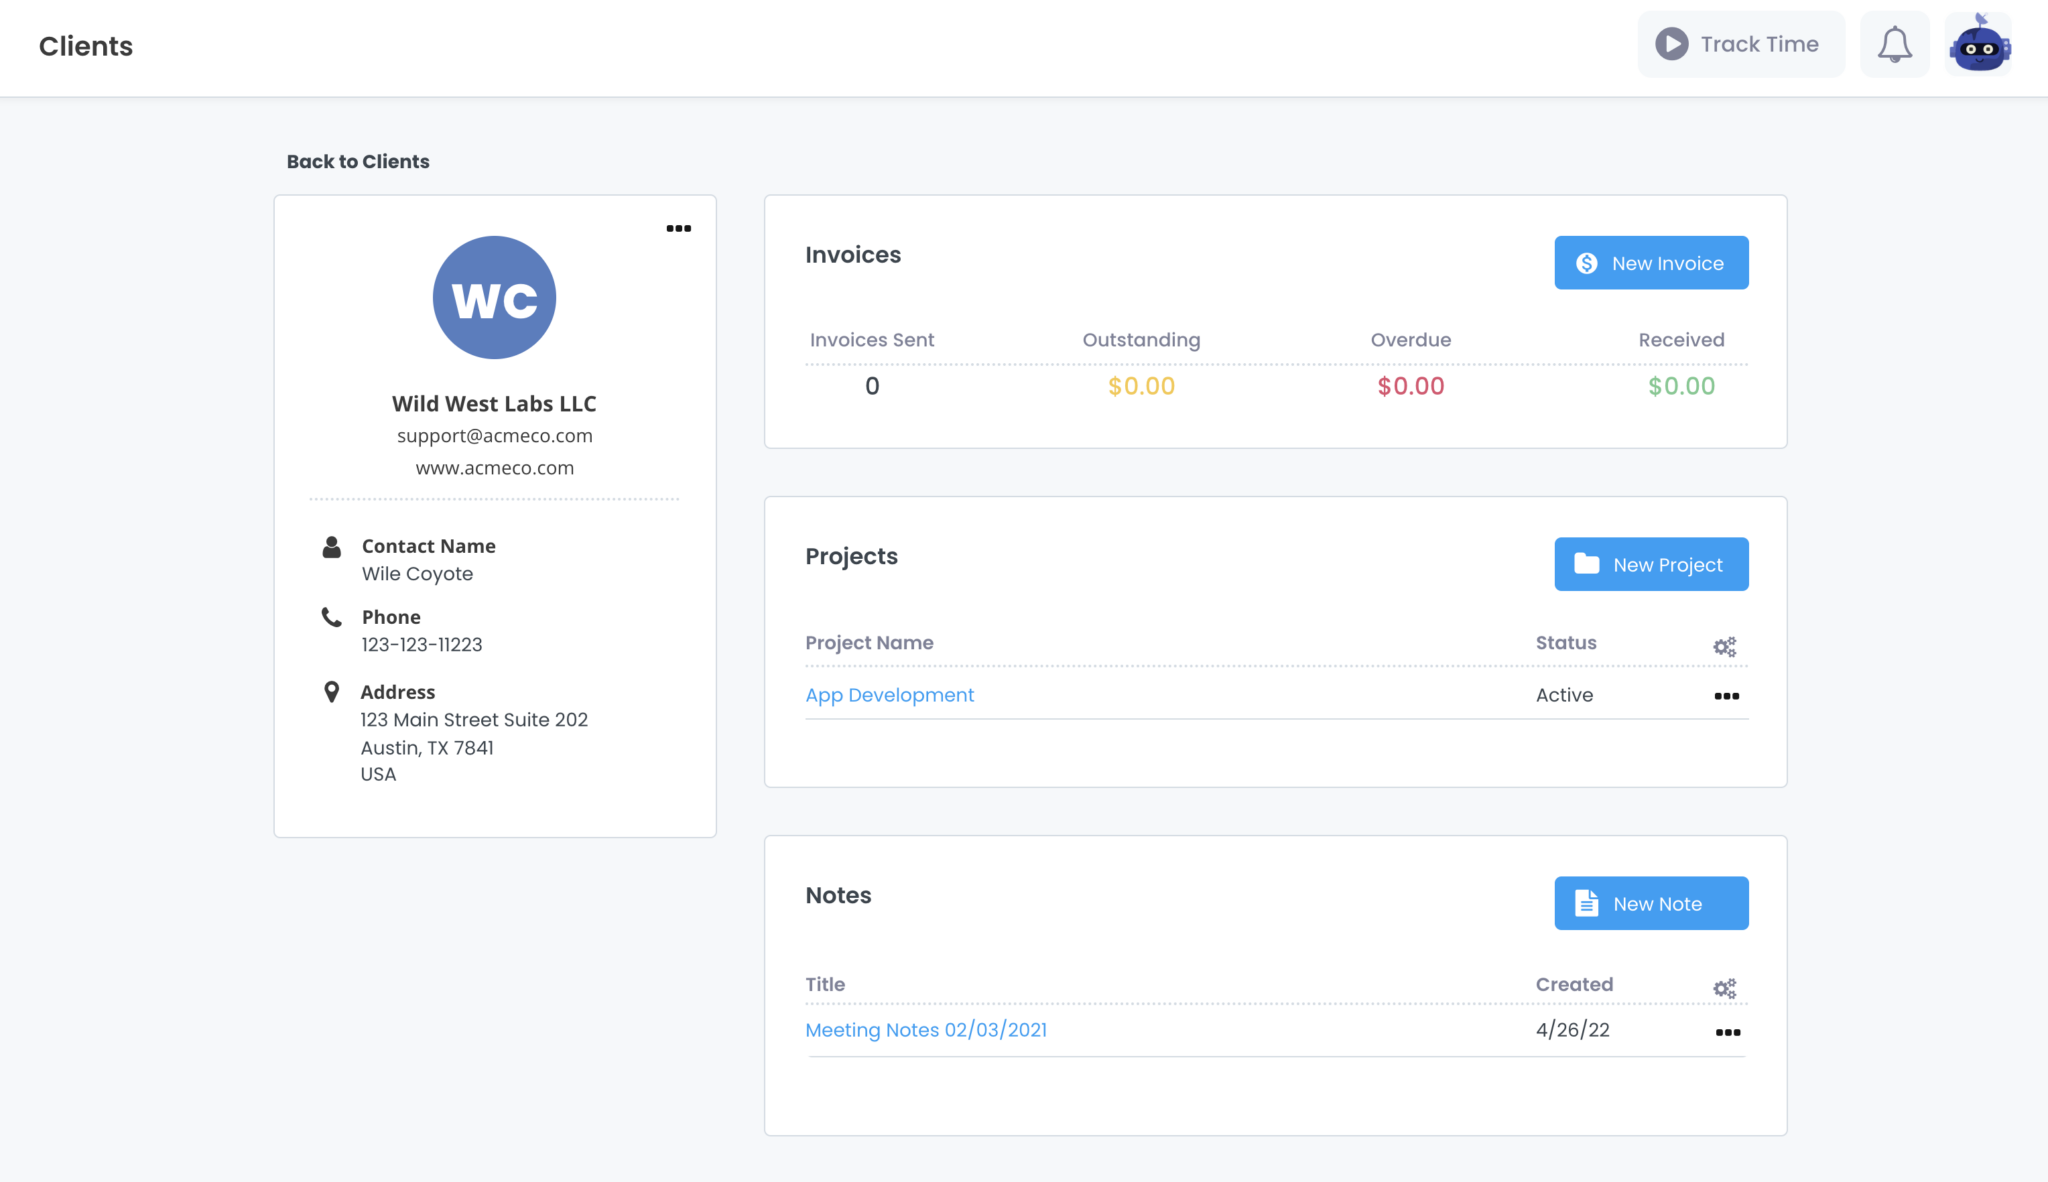Open the Meeting Notes row options menu
Viewport: 2048px width, 1182px height.
coord(1726,1031)
